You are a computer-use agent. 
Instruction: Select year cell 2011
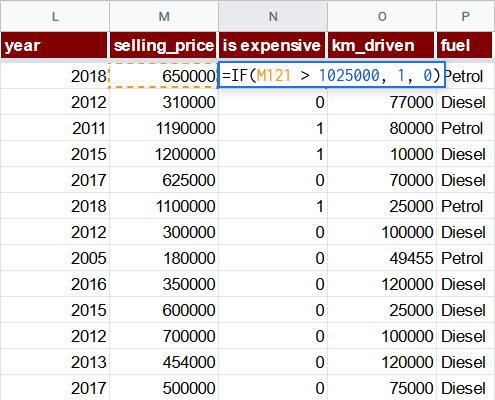point(55,128)
